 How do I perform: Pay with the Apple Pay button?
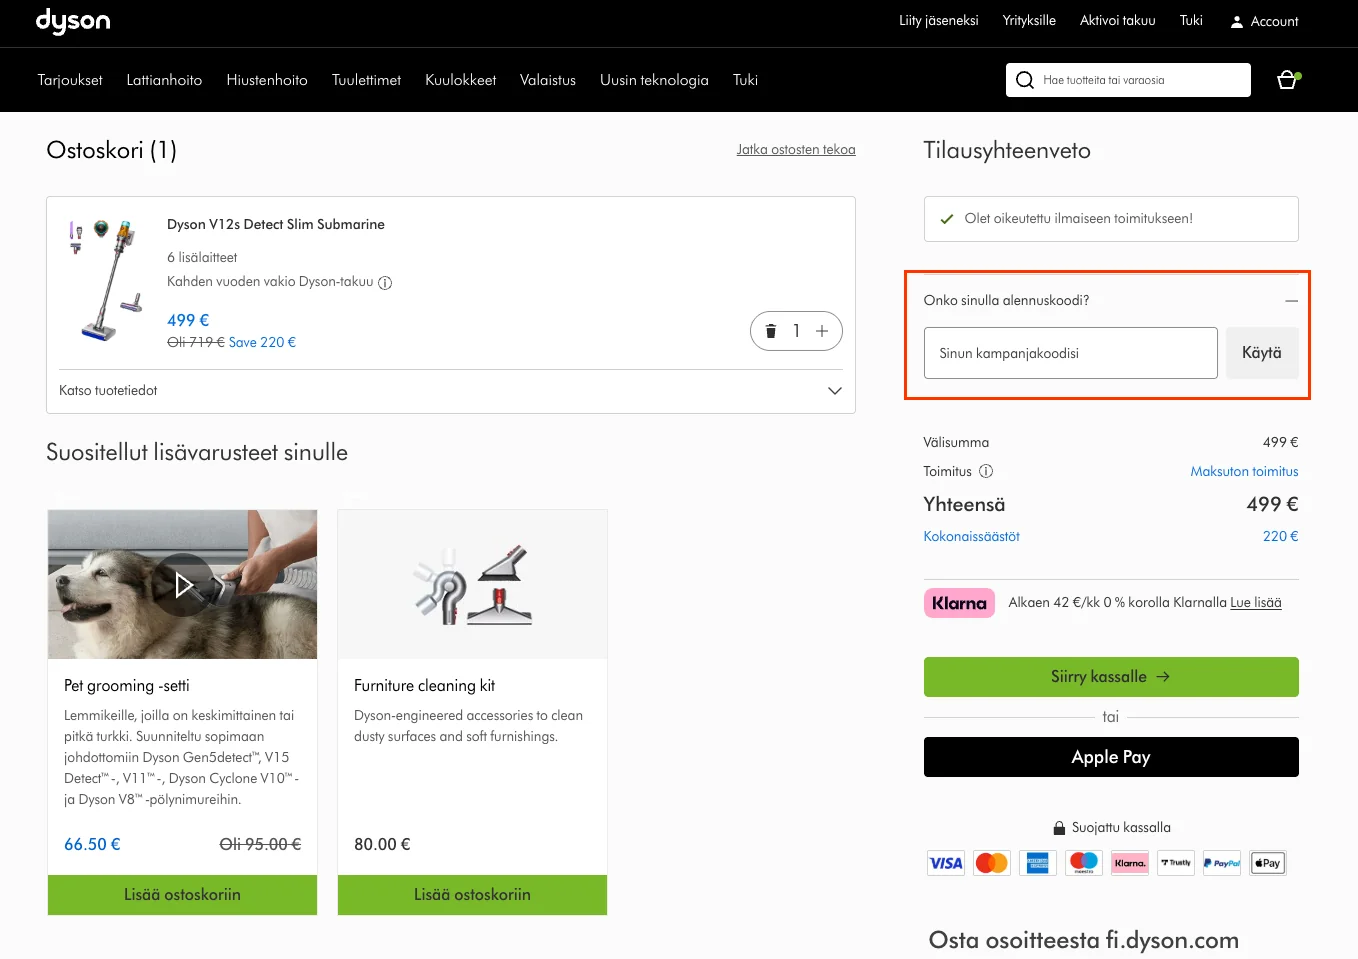pos(1111,757)
